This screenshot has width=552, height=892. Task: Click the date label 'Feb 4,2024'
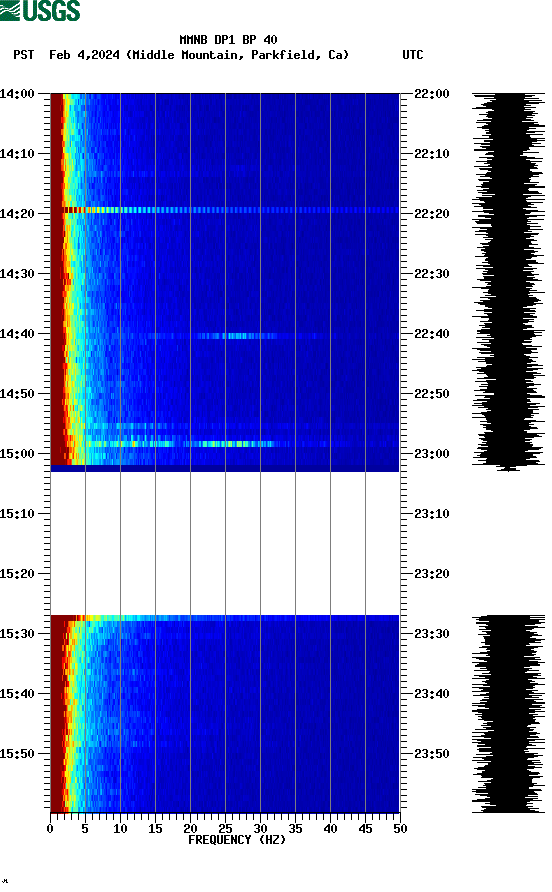click(84, 55)
